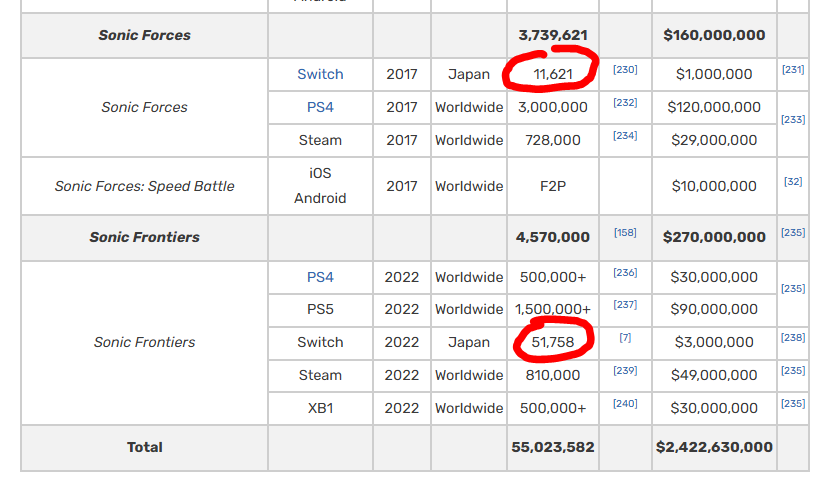817x478 pixels.
Task: Click the $90,000,000 revenue cell
Action: click(x=714, y=309)
